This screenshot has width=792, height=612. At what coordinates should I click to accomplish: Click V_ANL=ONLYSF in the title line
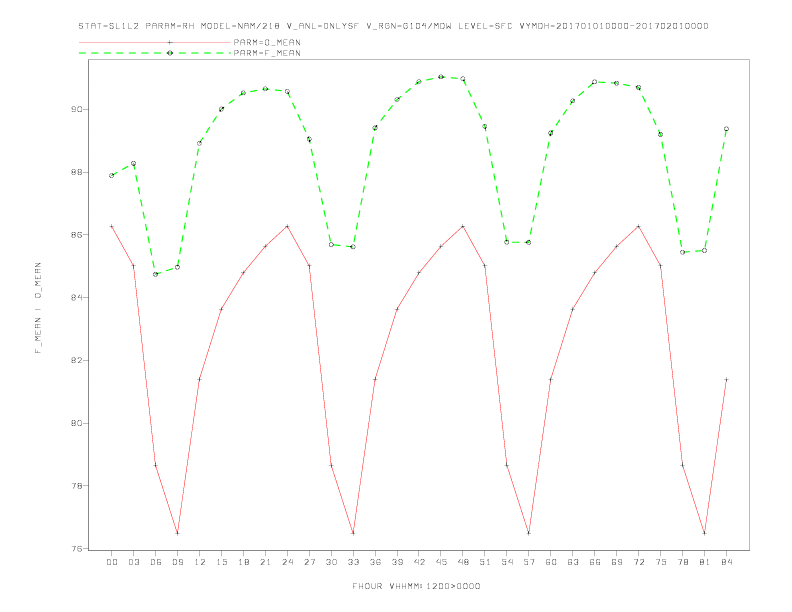click(323, 26)
